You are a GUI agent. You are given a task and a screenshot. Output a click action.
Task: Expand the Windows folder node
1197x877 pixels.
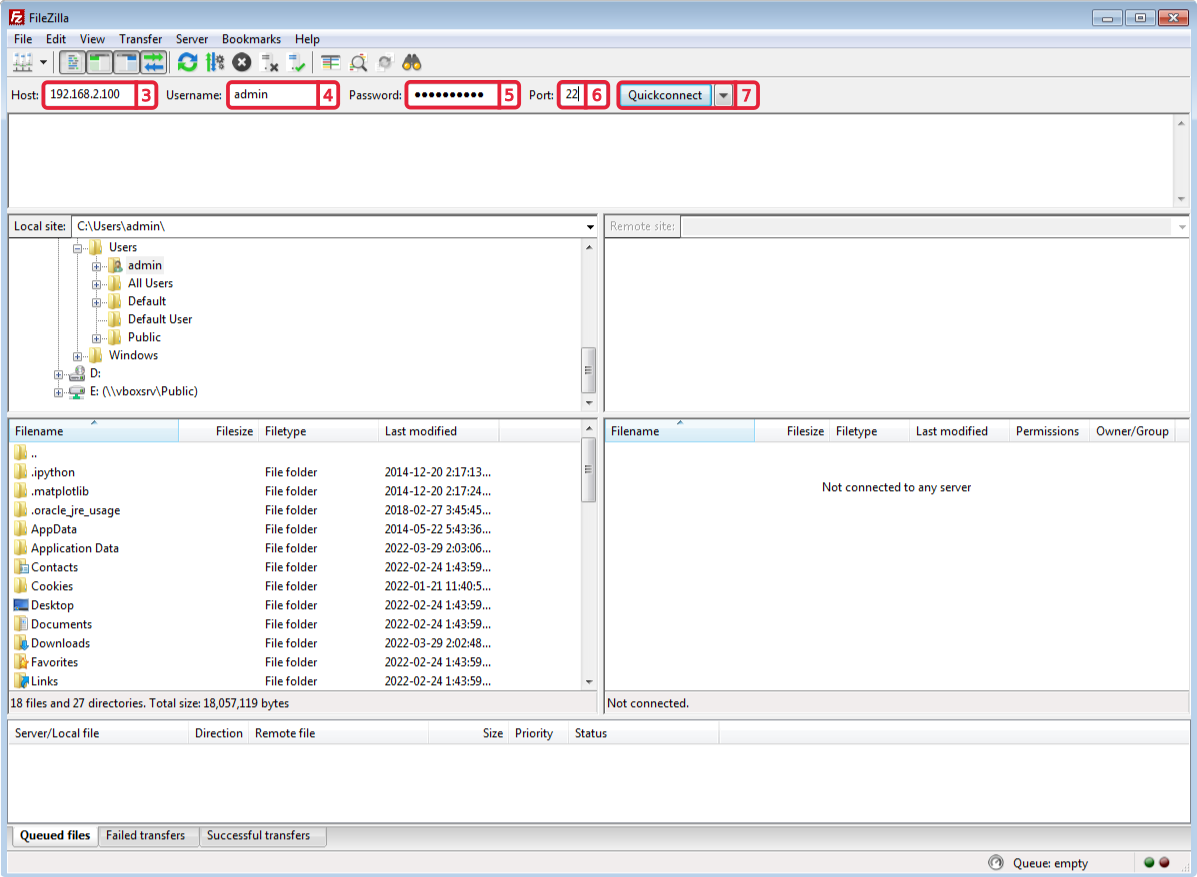77,356
